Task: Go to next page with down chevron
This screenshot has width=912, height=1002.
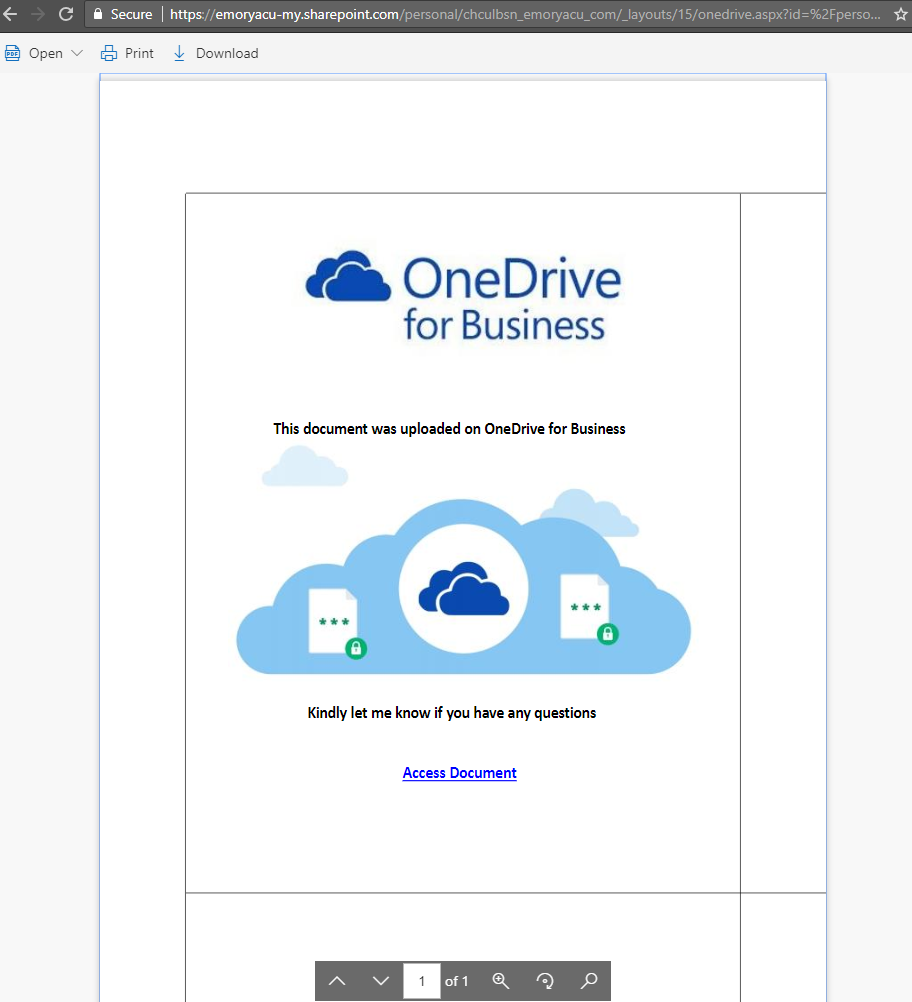Action: point(381,981)
